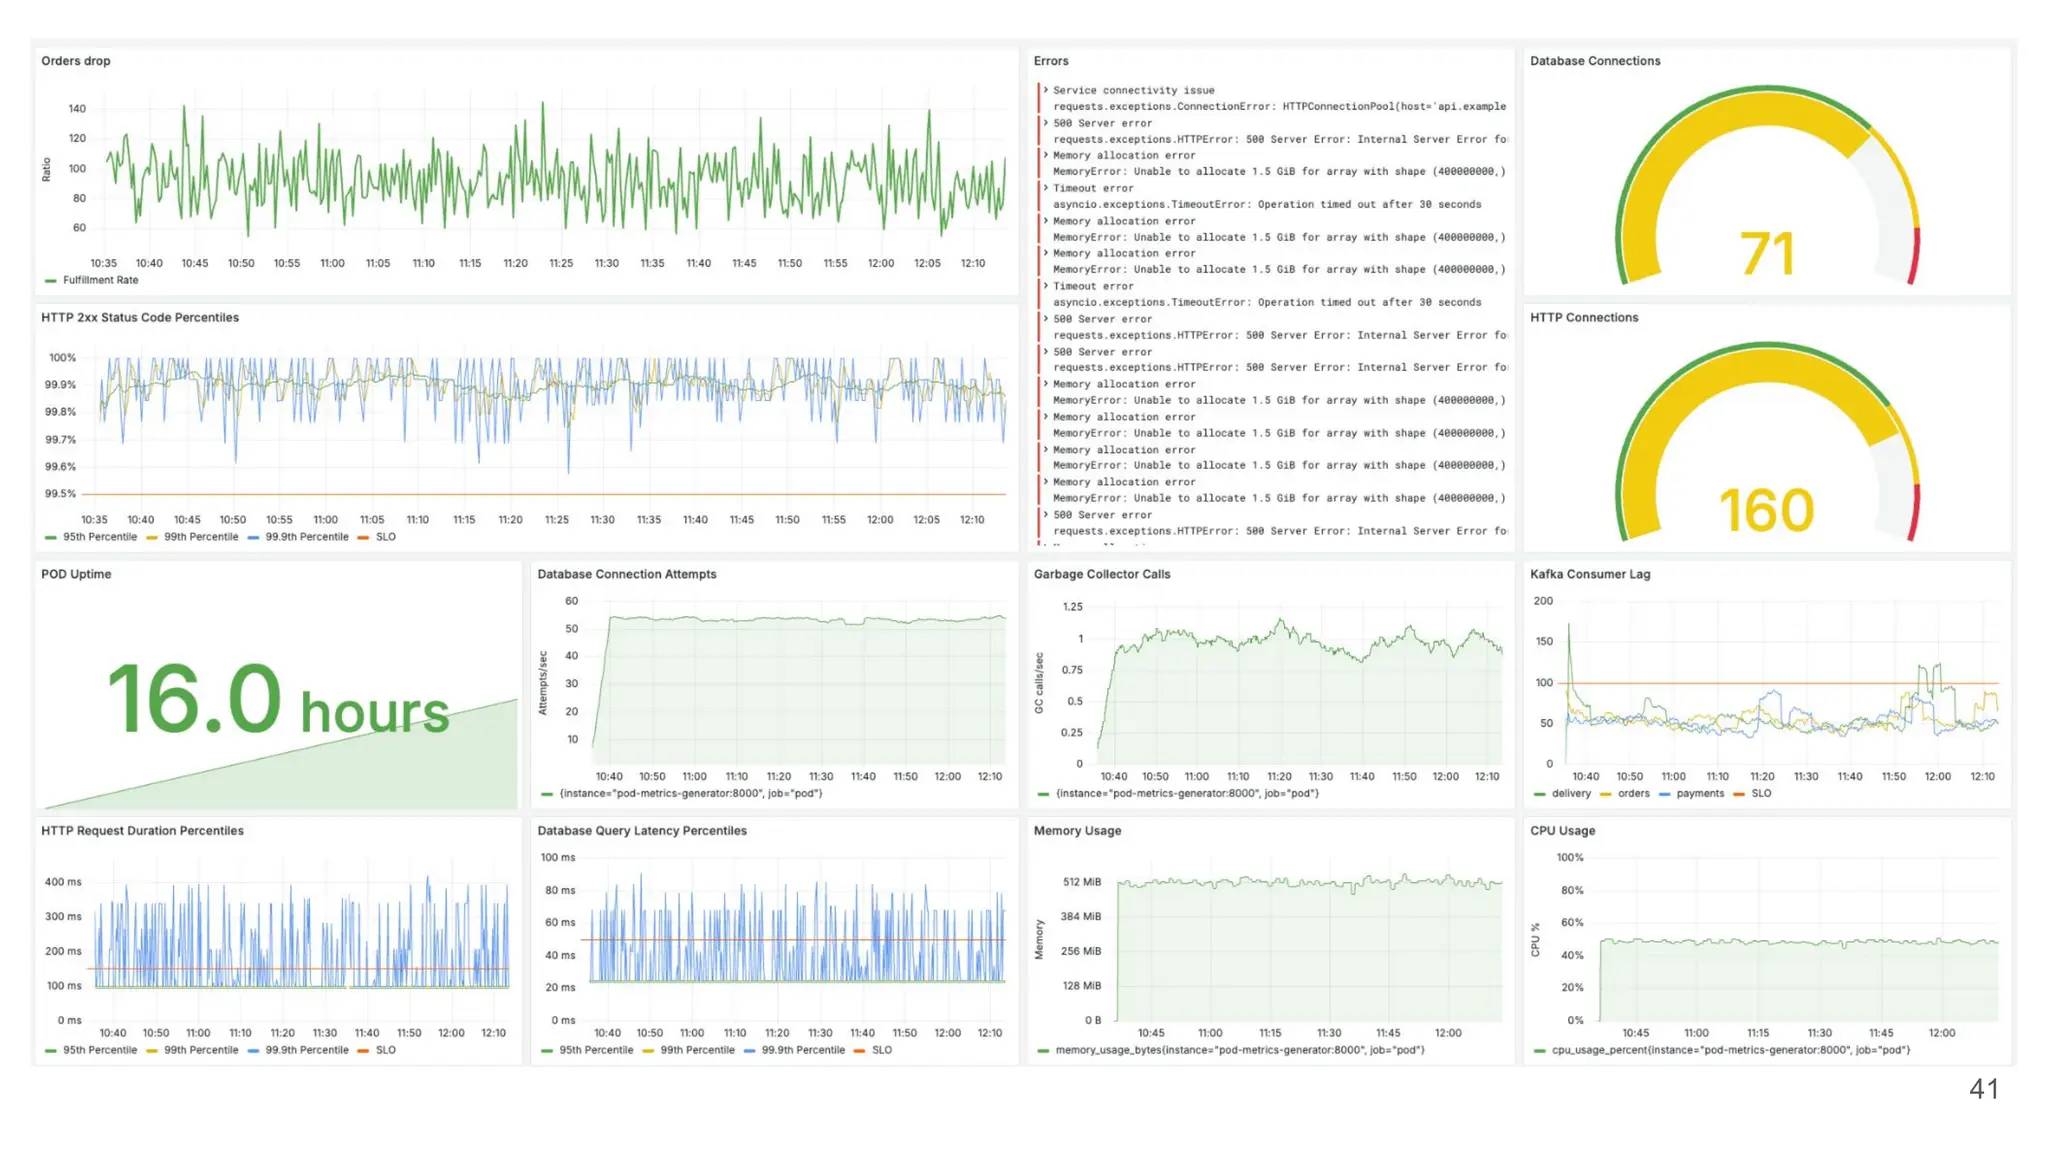Toggle Fulfillment Rate series in Orders drop legend
The height and width of the screenshot is (1152, 2048).
click(x=100, y=280)
